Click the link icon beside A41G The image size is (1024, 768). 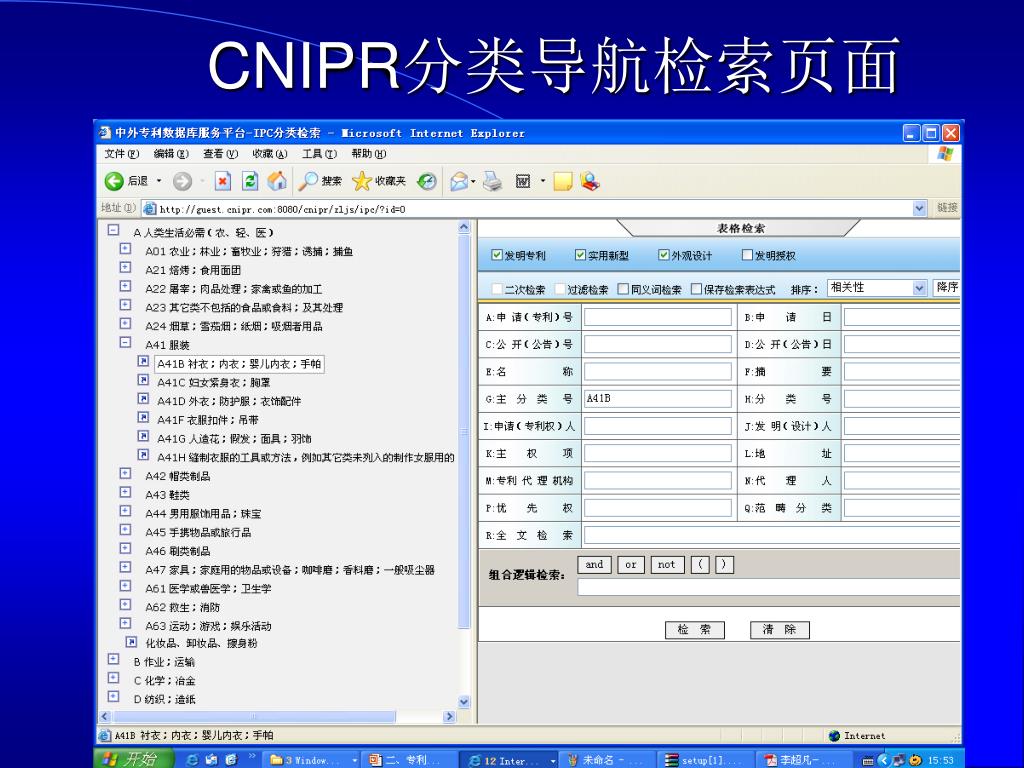pyautogui.click(x=143, y=436)
